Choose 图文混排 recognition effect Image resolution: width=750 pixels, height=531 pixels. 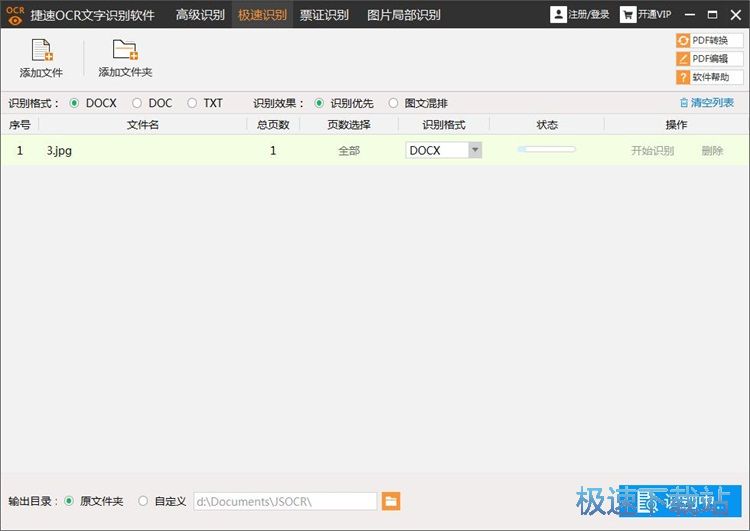pos(393,103)
